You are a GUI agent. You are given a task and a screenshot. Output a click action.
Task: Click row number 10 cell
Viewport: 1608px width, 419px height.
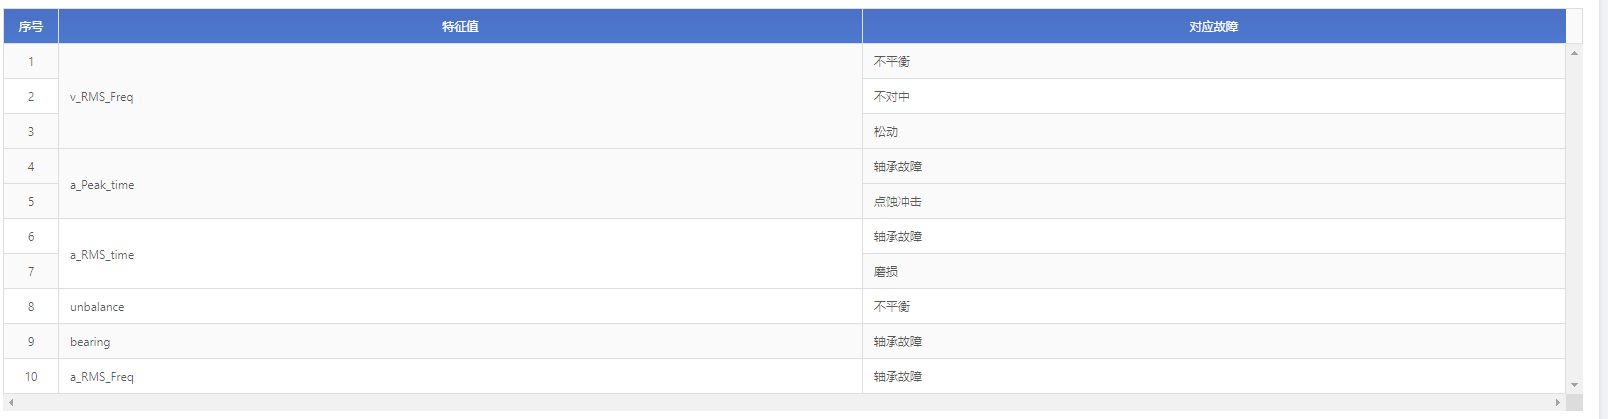31,376
